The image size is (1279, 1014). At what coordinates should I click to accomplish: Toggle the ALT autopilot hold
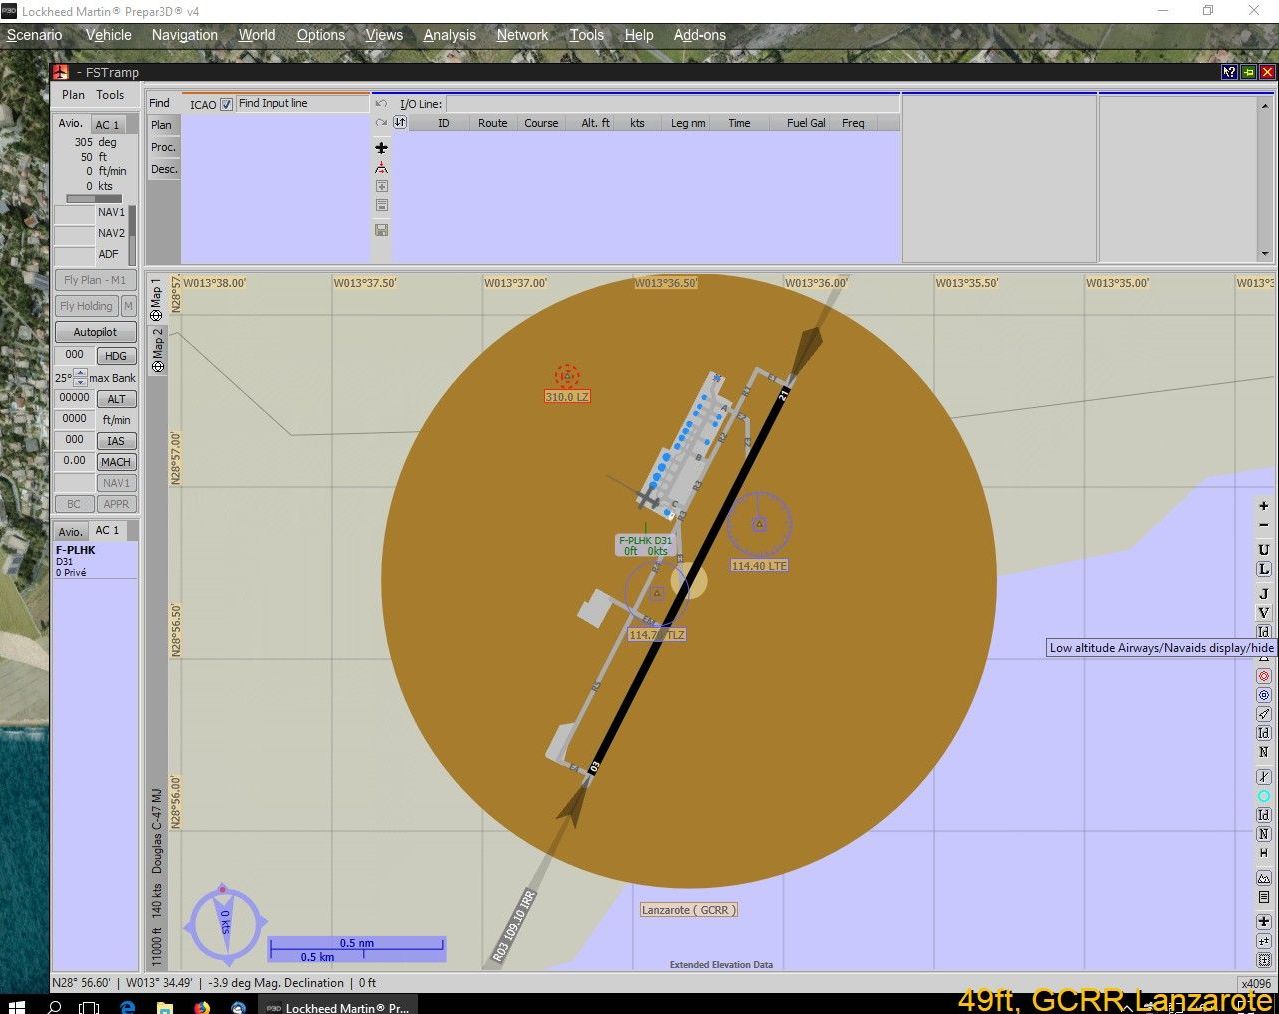116,399
